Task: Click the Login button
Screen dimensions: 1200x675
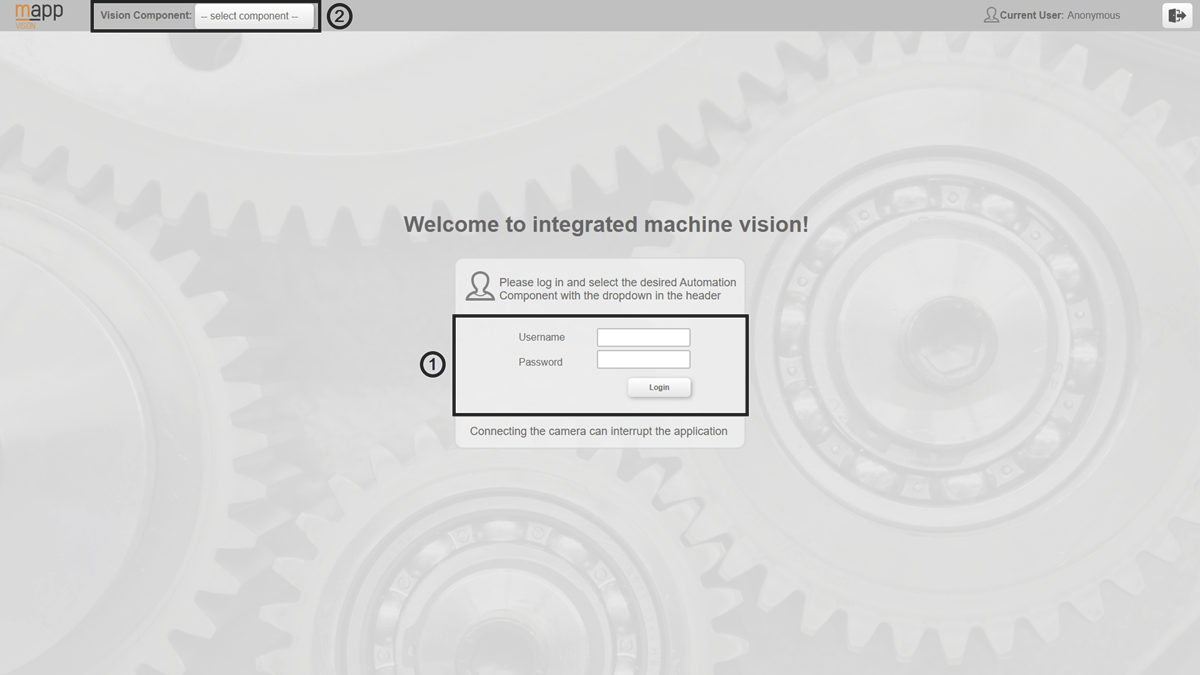Action: pos(659,387)
